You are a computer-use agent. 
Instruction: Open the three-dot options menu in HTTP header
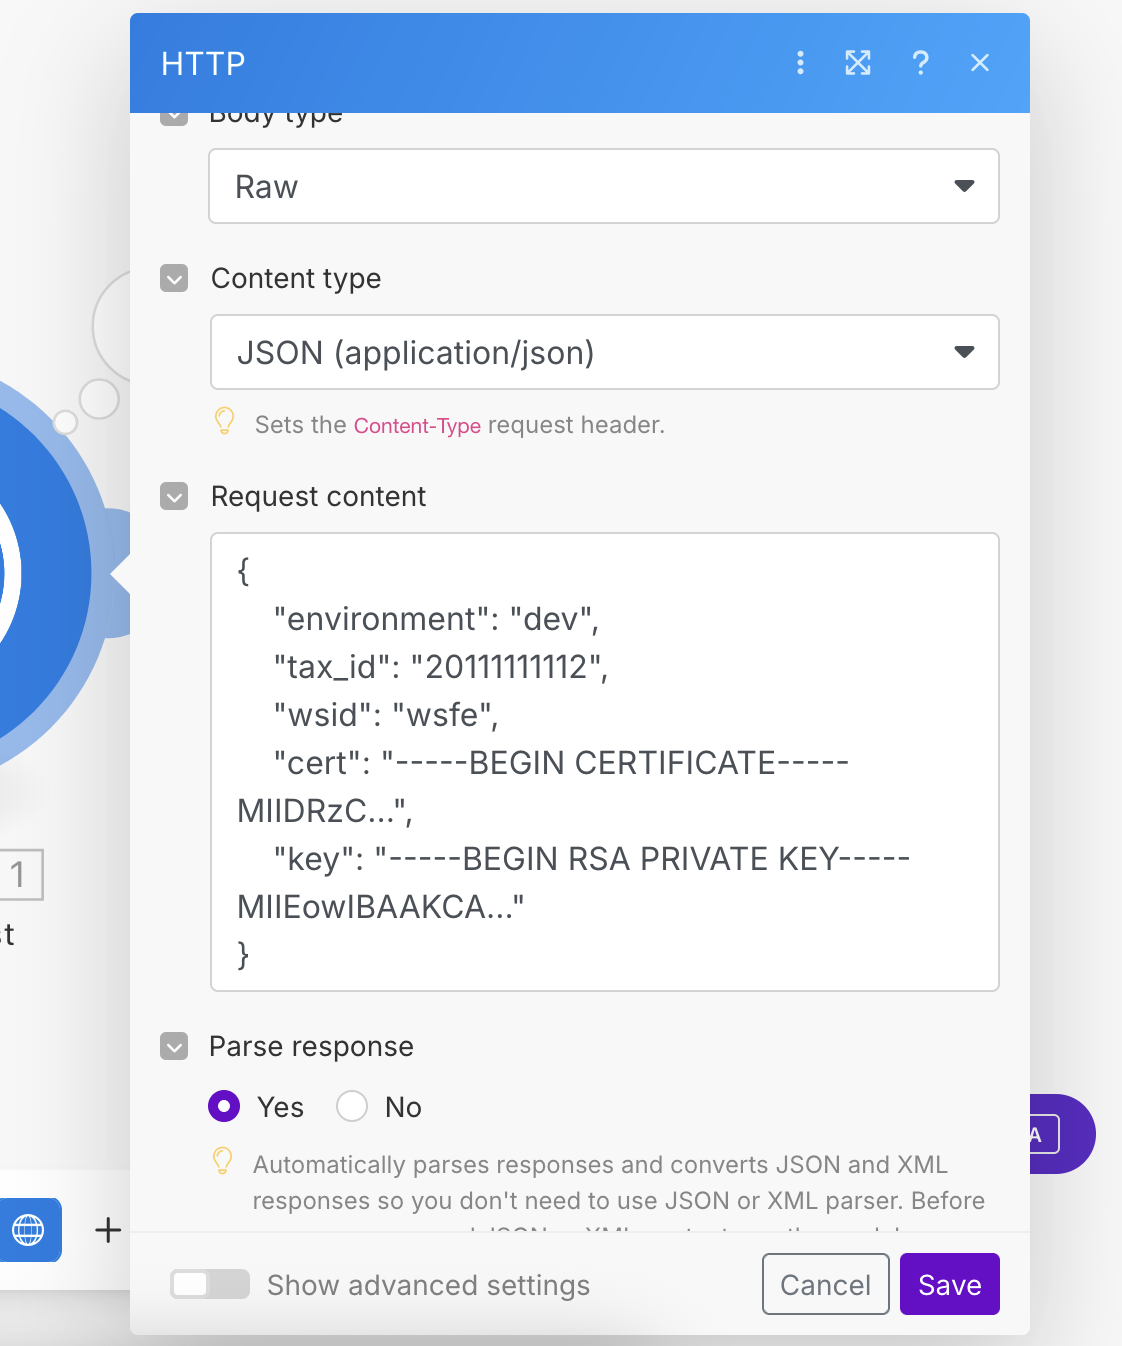800,63
